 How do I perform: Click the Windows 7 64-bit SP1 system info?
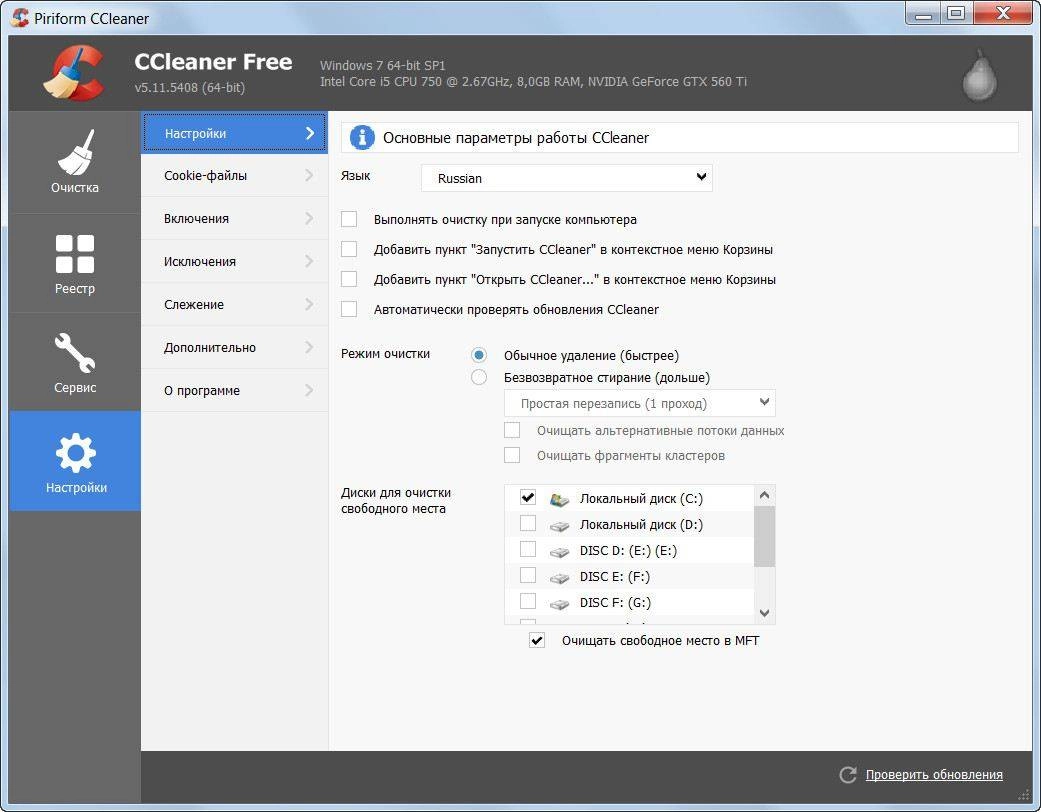[x=382, y=65]
